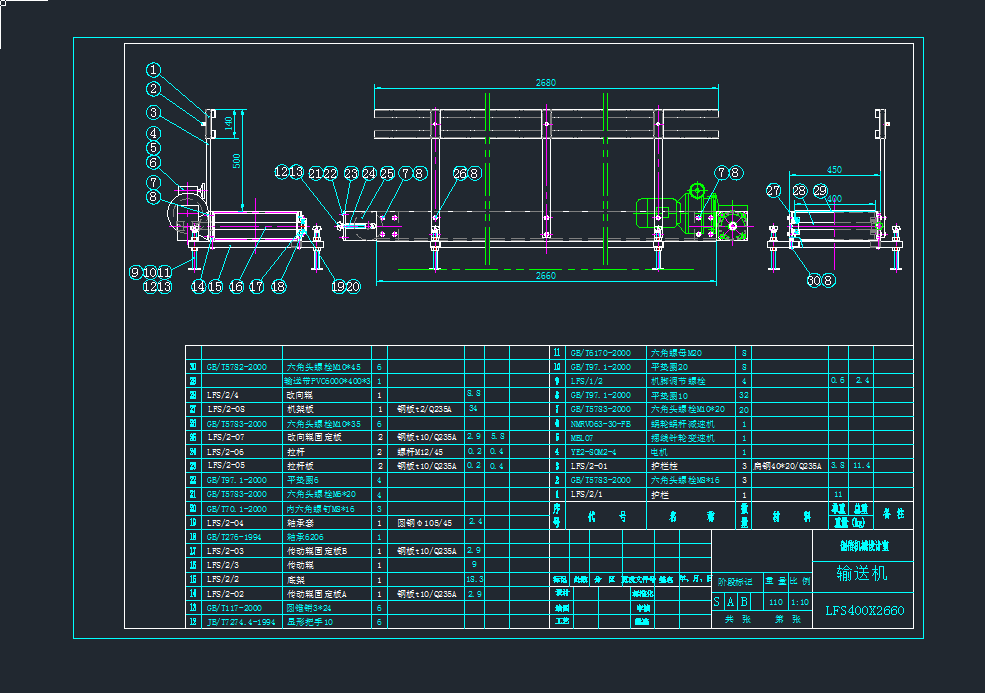This screenshot has width=985, height=693.
Task: Click part balloon number 1
Action: coord(153,70)
